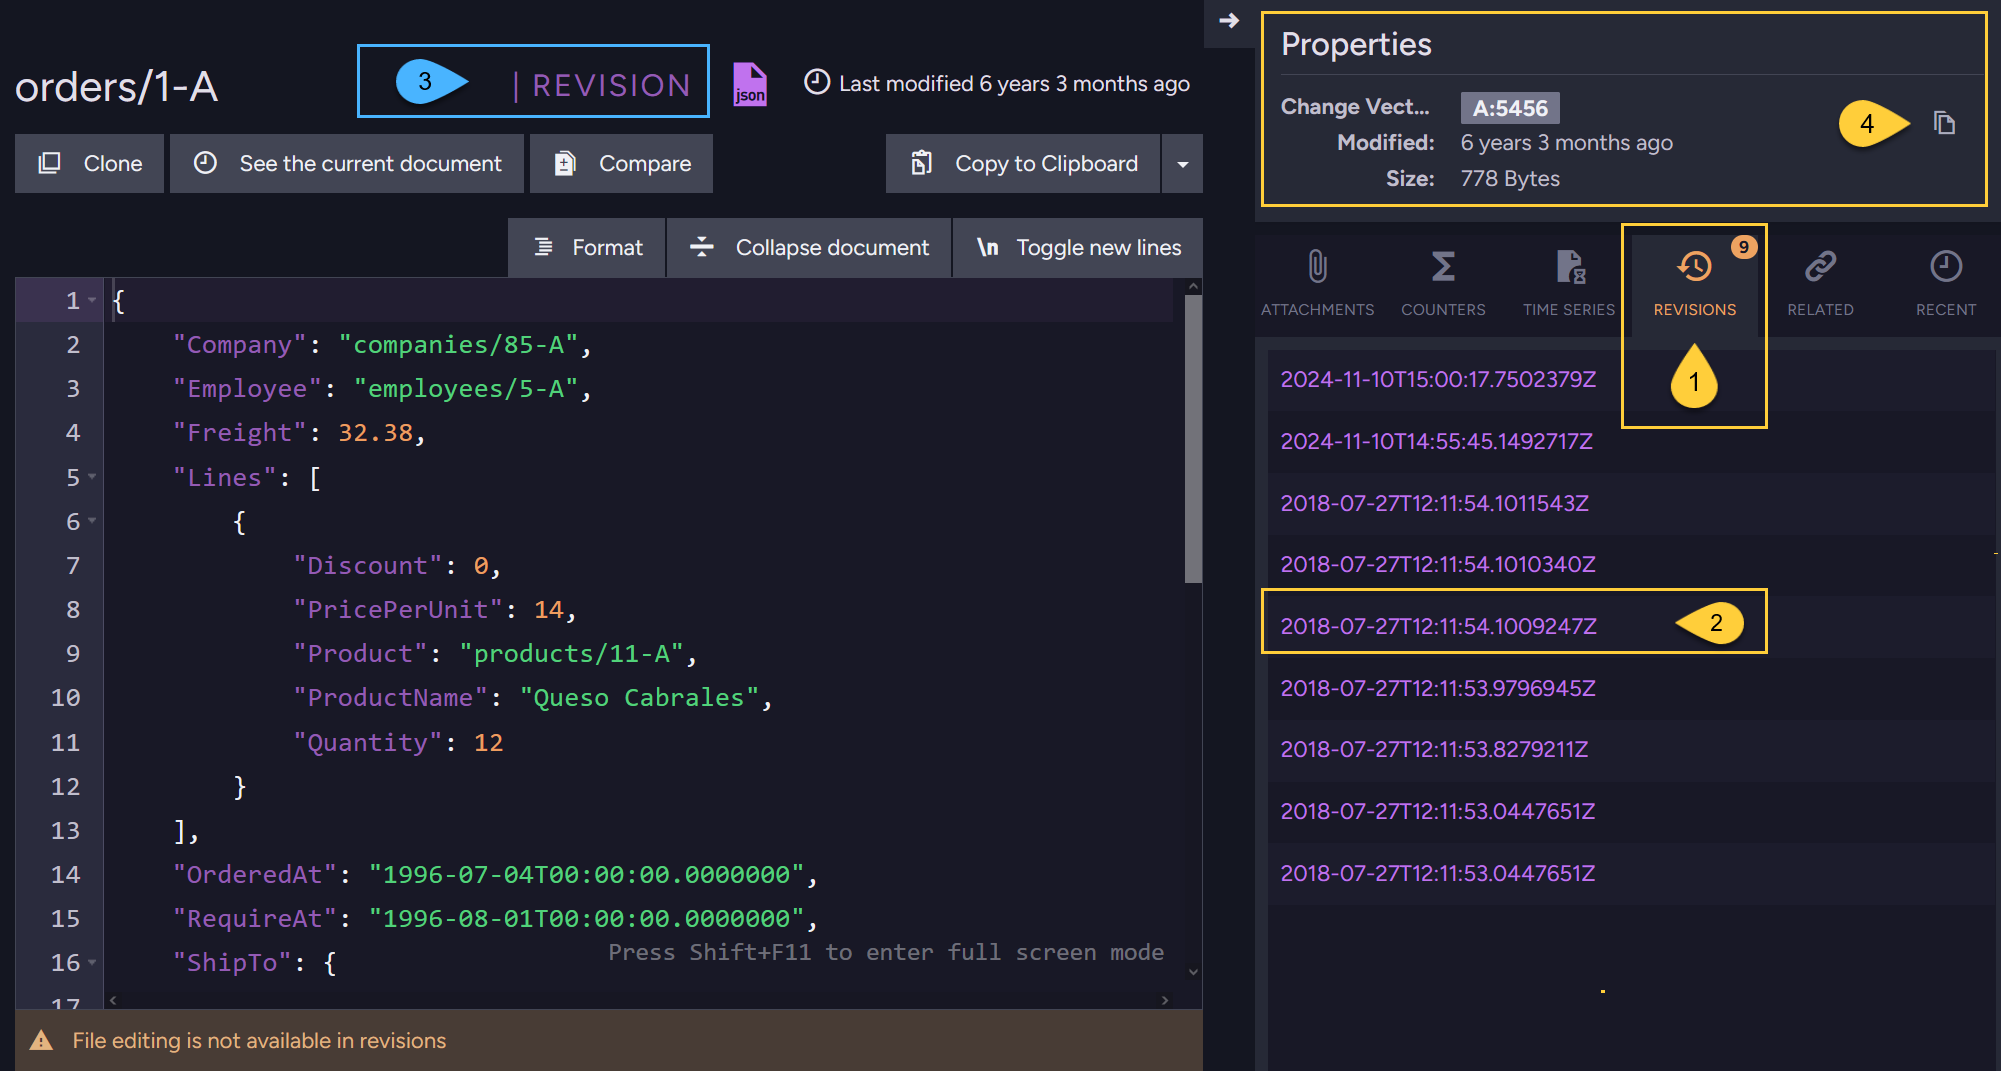Click the JSON file icon beside REVISION
Viewport: 2001px width, 1071px height.
pyautogui.click(x=750, y=84)
